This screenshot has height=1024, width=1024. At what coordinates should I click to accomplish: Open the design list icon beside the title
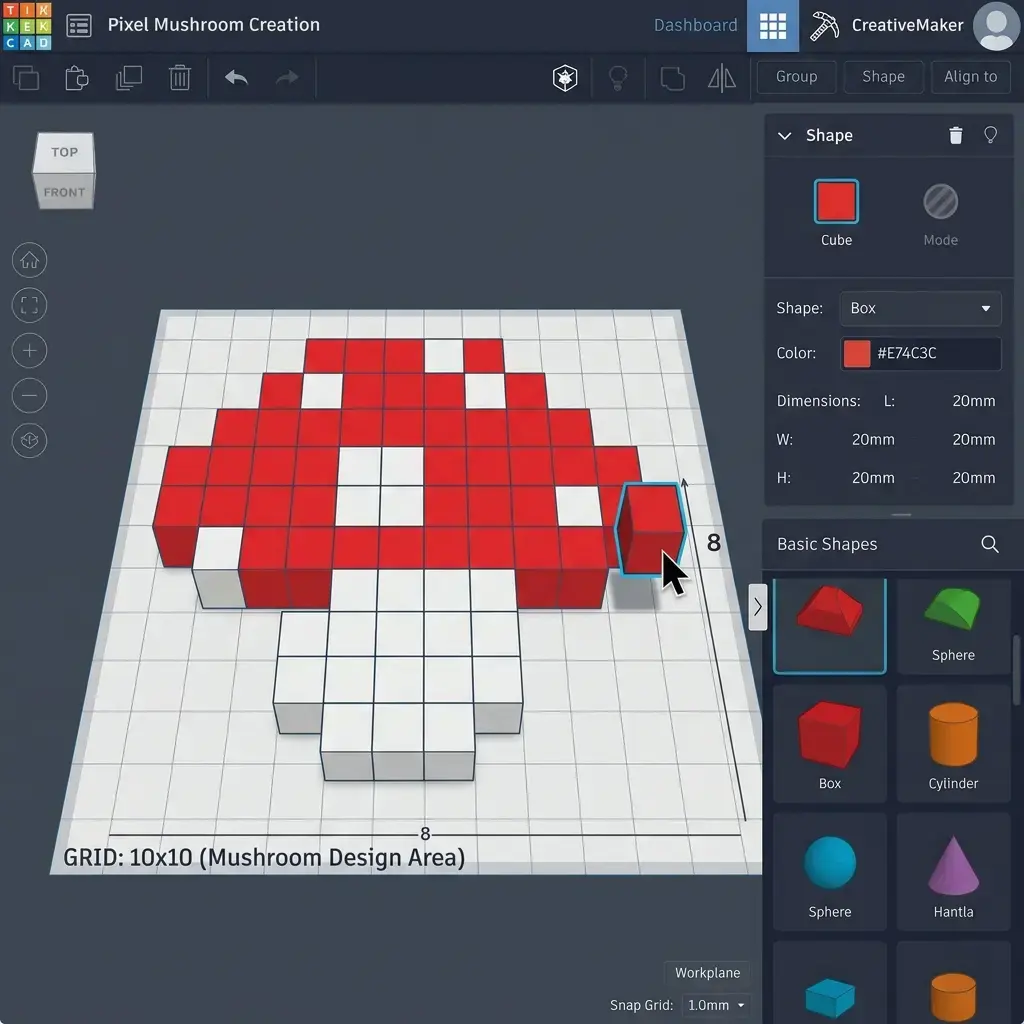click(79, 26)
